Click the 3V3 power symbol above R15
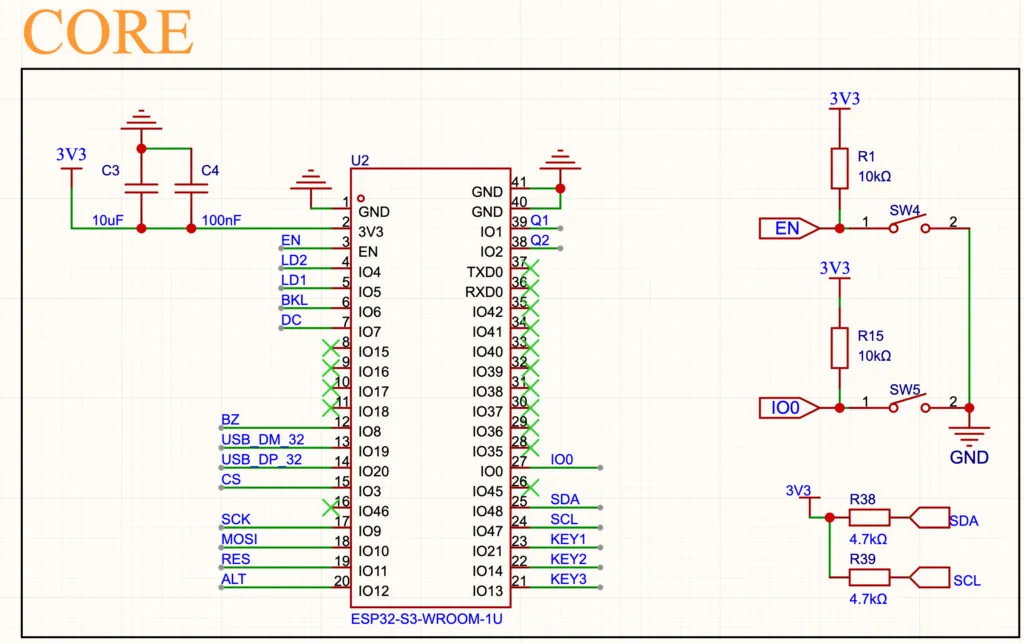Image resolution: width=1024 pixels, height=643 pixels. coord(835,270)
